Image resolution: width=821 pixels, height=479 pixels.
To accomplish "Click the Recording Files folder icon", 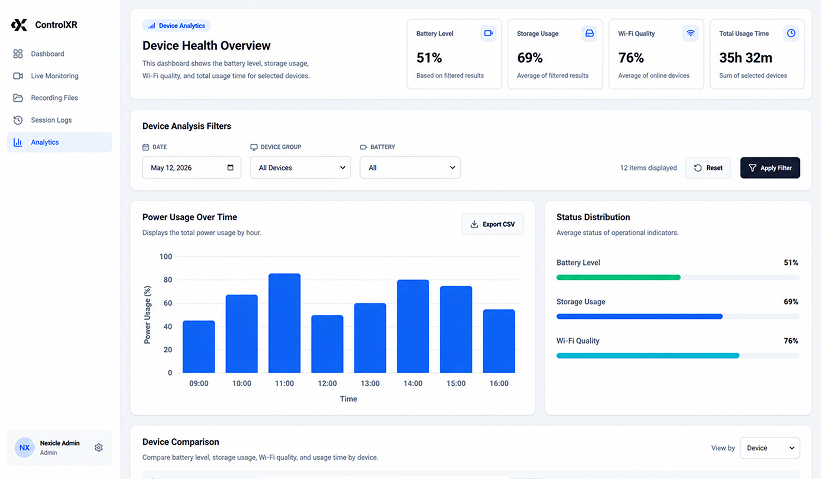I will pyautogui.click(x=18, y=98).
